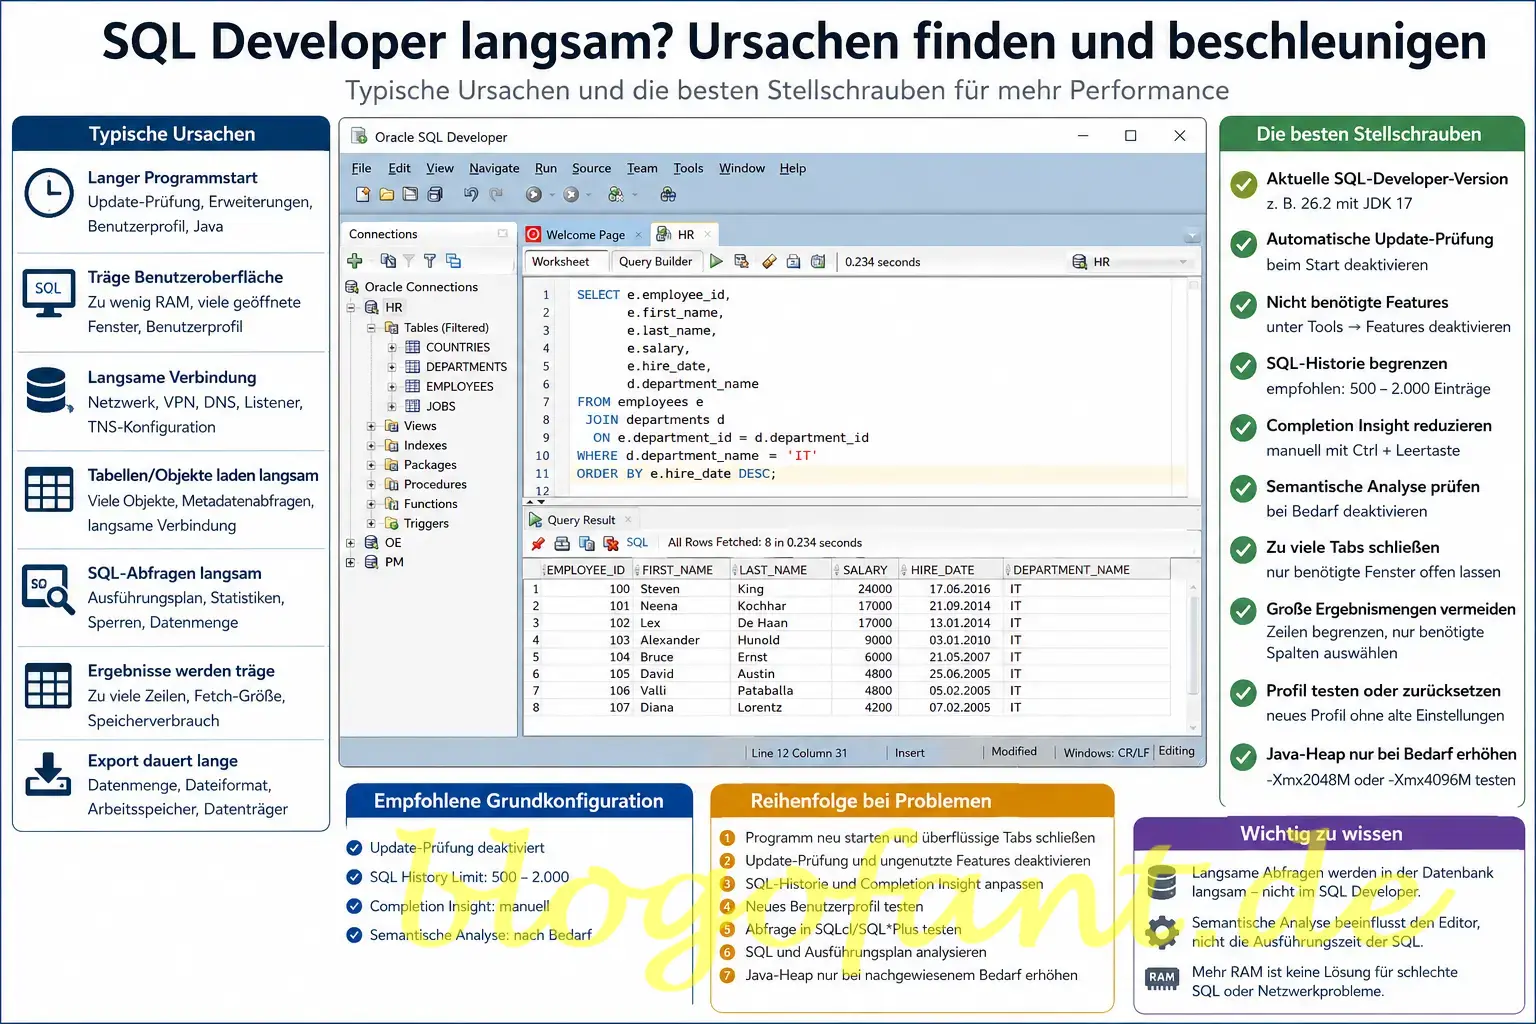This screenshot has width=1536, height=1024.
Task: Select the PM connection in tree
Action: click(394, 563)
